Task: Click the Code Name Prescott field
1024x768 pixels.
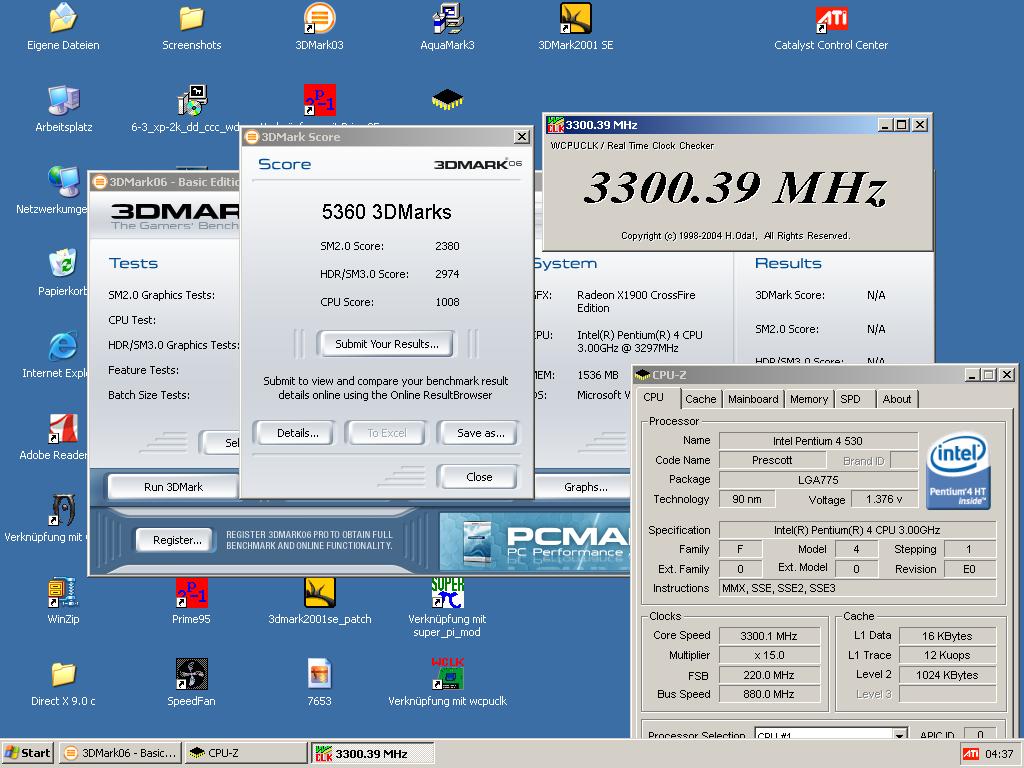Action: (x=771, y=460)
